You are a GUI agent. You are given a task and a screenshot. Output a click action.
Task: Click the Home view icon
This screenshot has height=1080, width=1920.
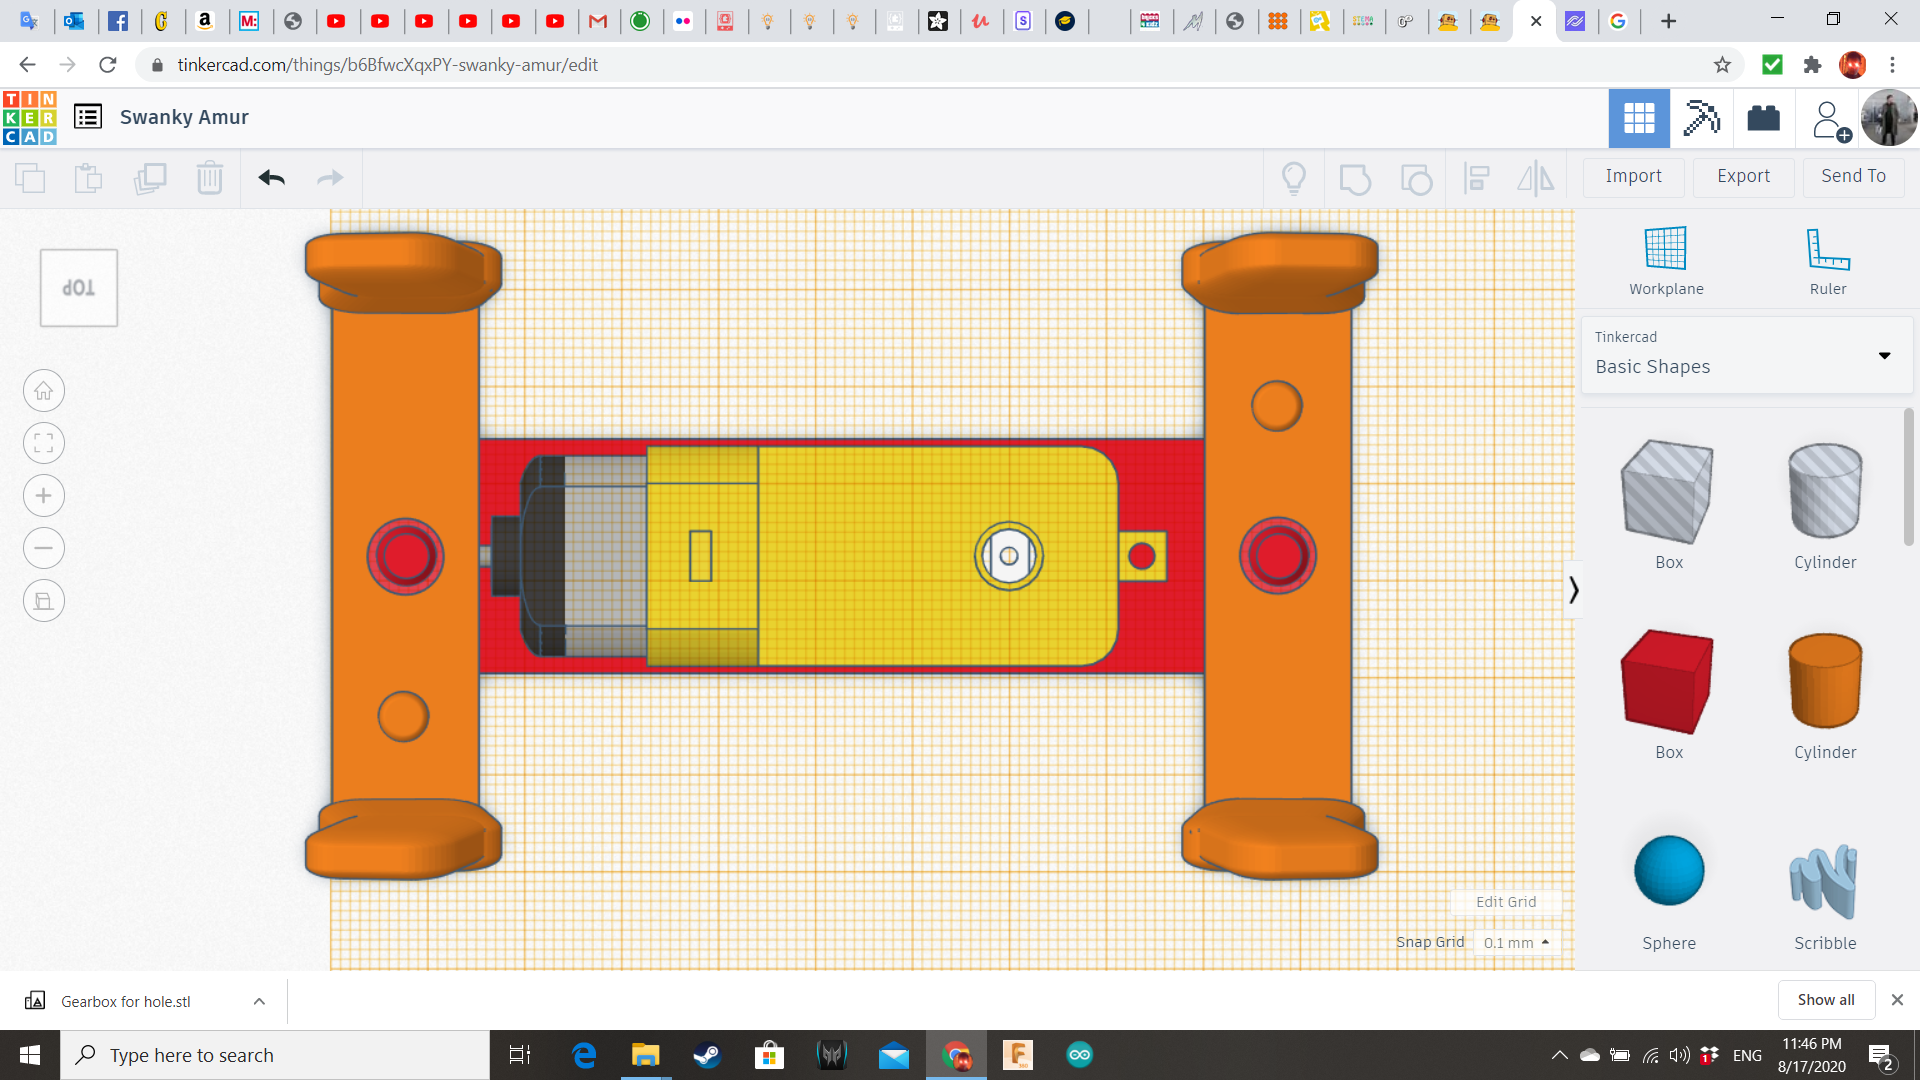pos(43,390)
